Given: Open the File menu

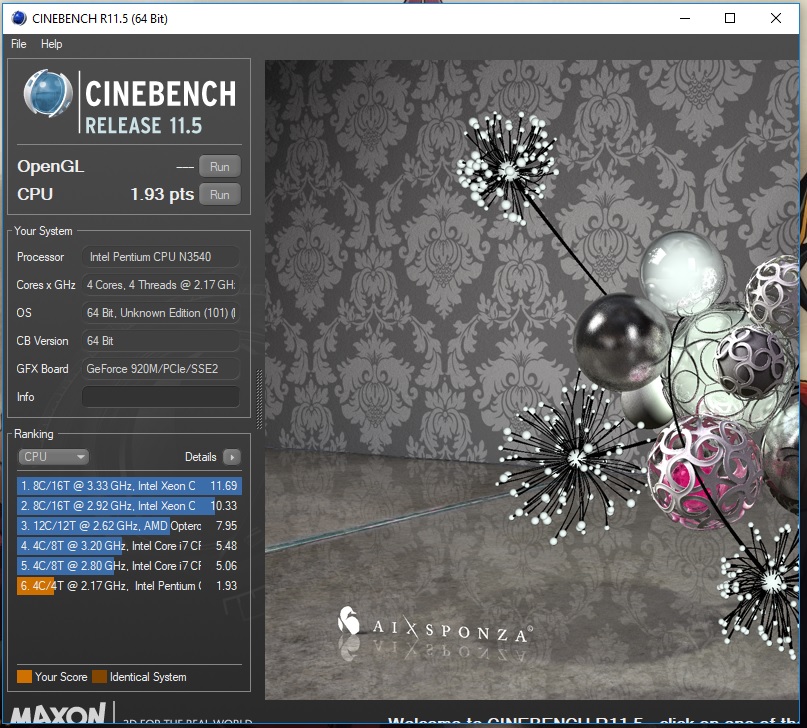Looking at the screenshot, I should [19, 44].
